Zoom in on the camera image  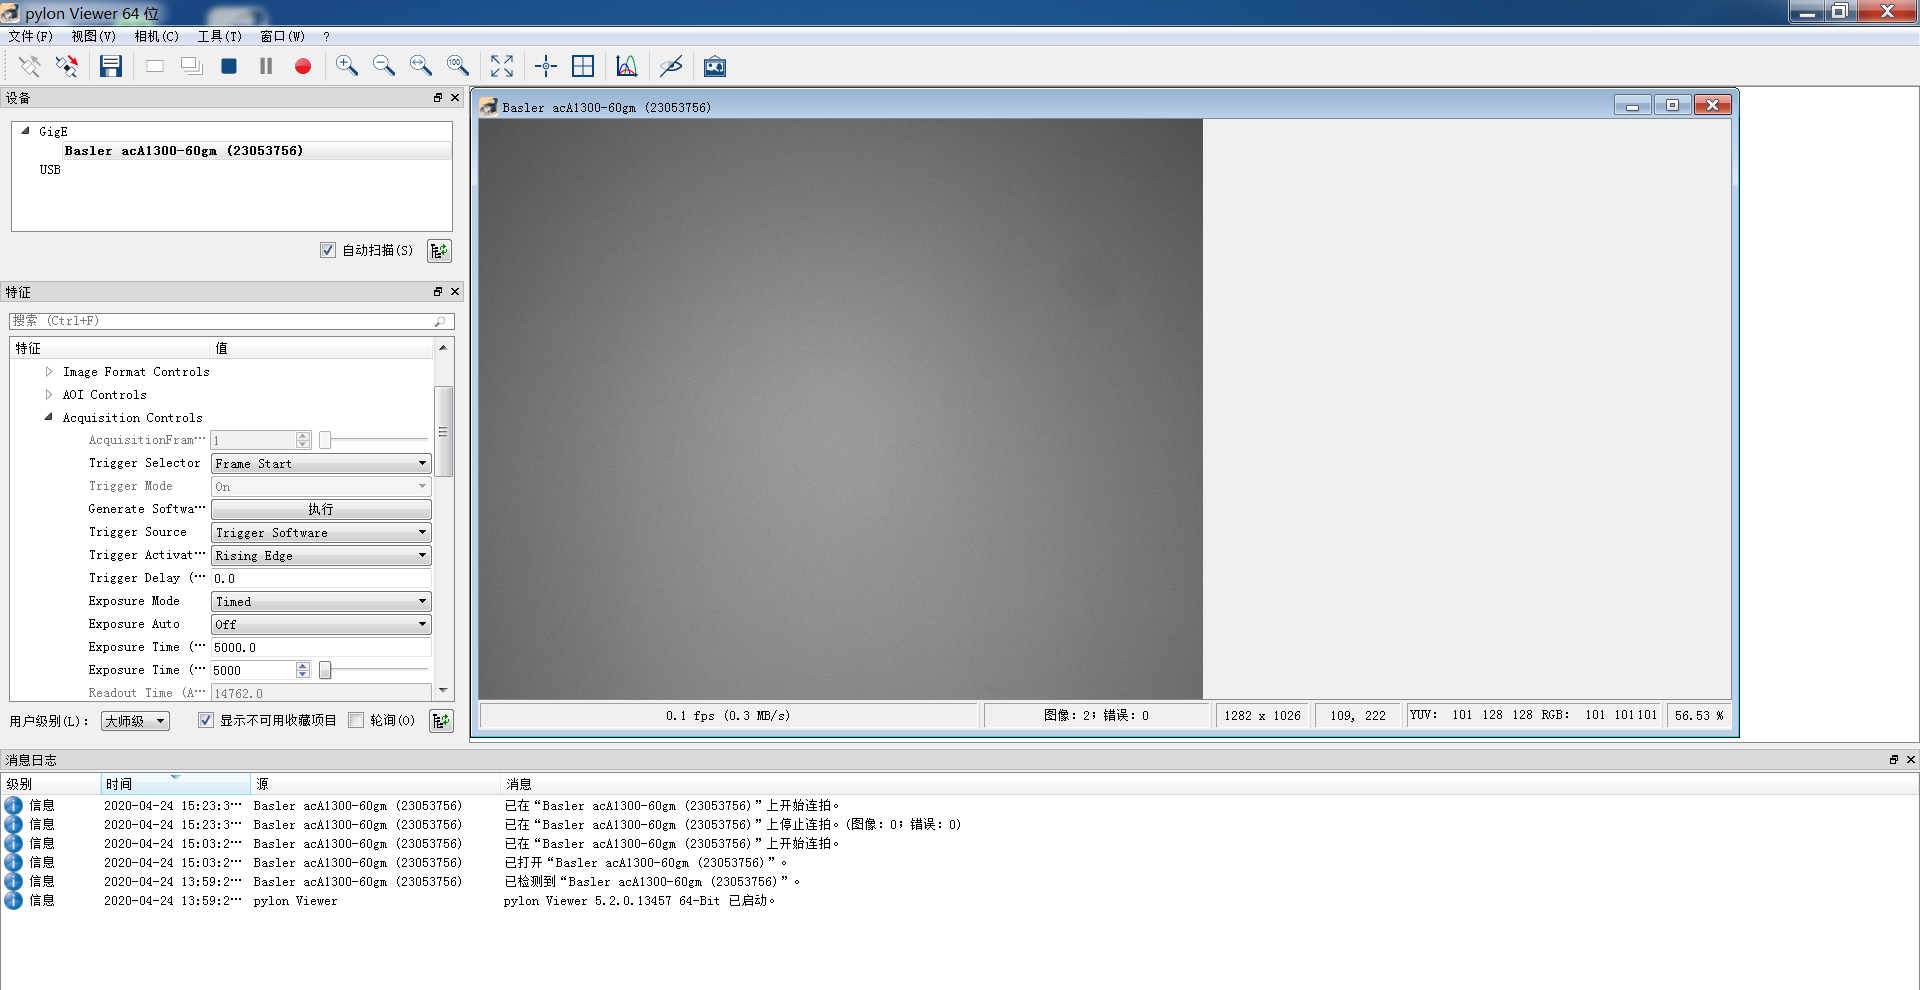[x=347, y=66]
